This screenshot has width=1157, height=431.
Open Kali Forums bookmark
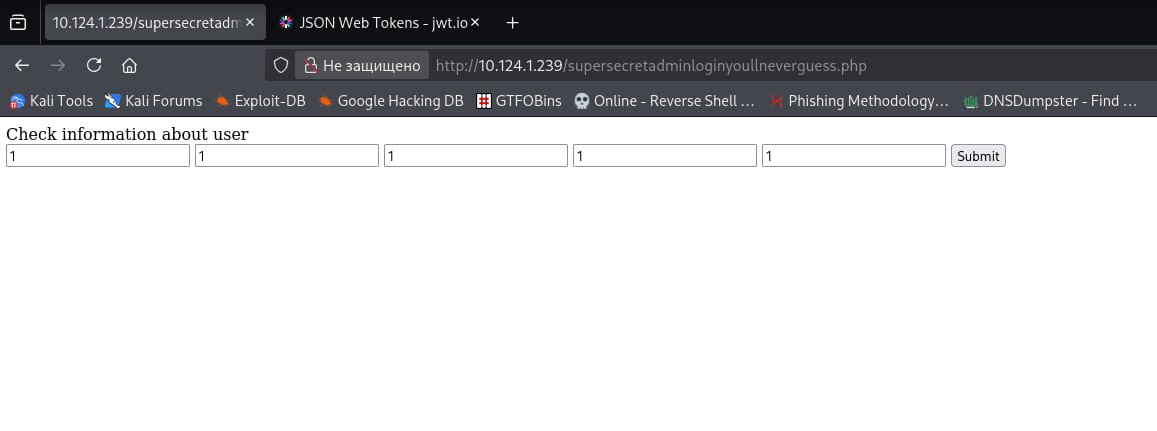153,101
